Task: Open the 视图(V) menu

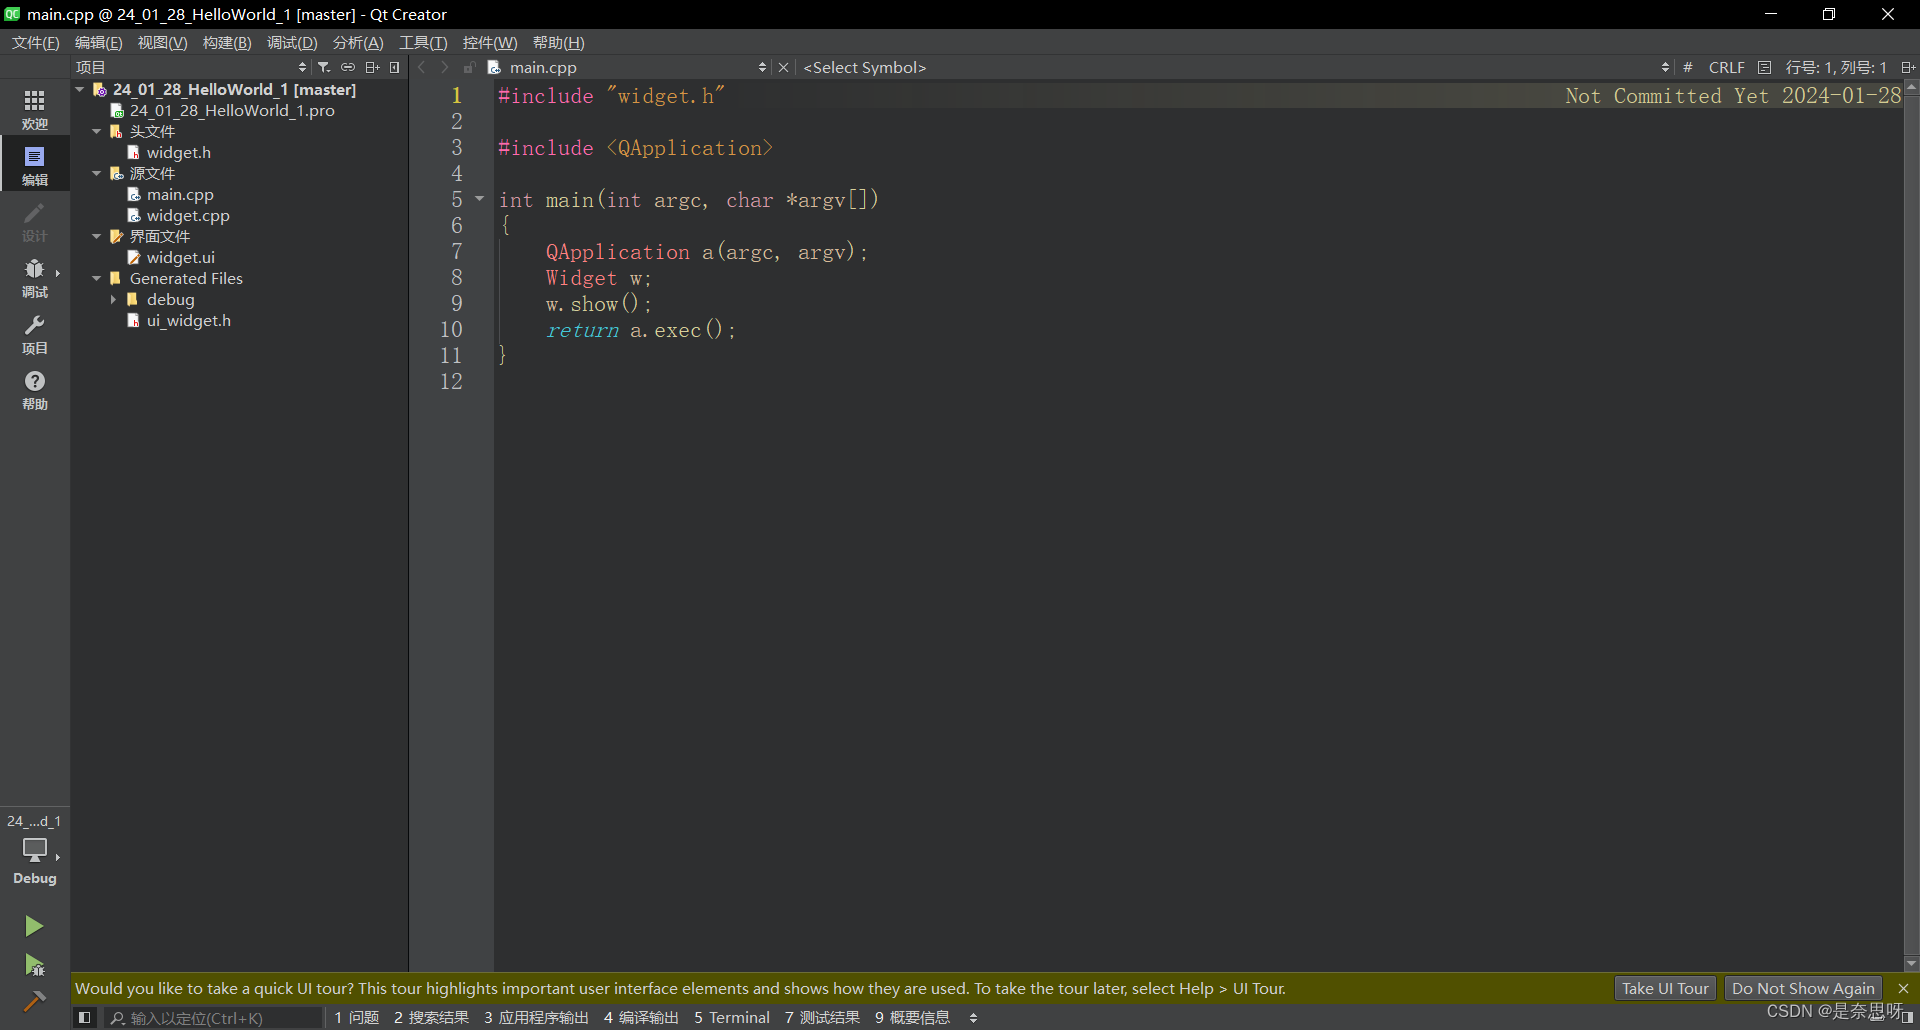Action: [x=162, y=42]
